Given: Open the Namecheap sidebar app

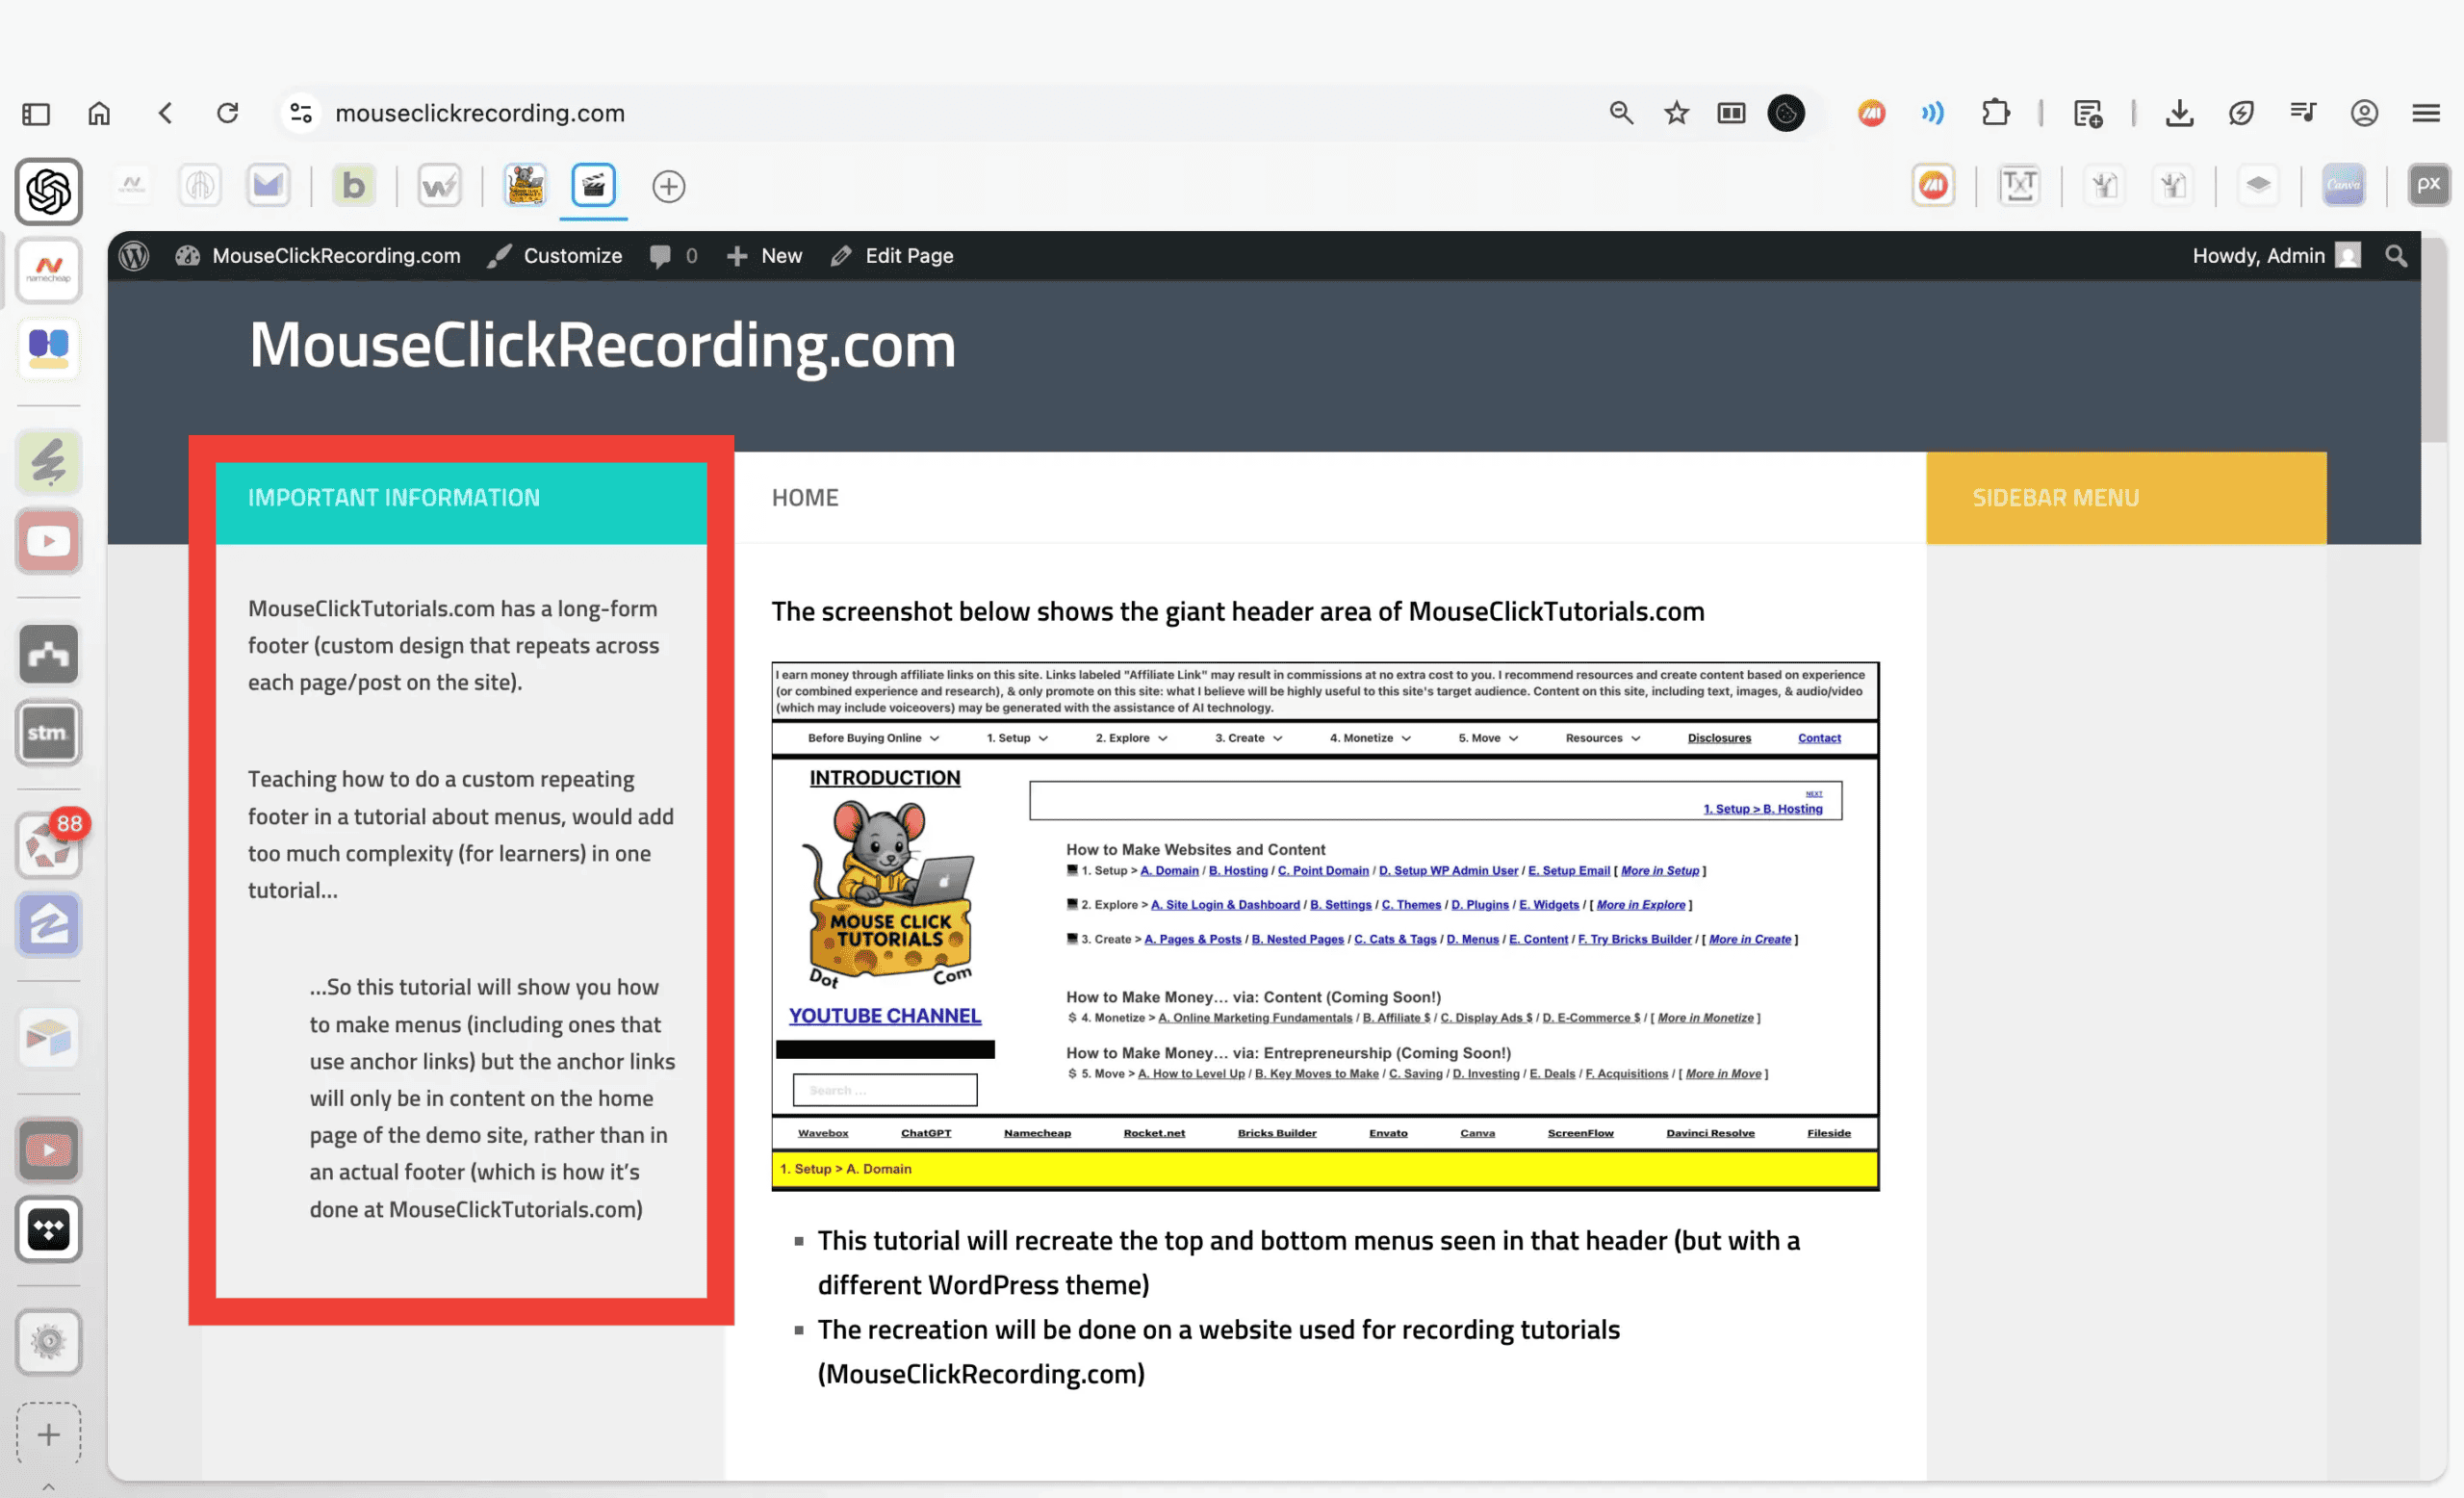Looking at the screenshot, I should point(48,270).
